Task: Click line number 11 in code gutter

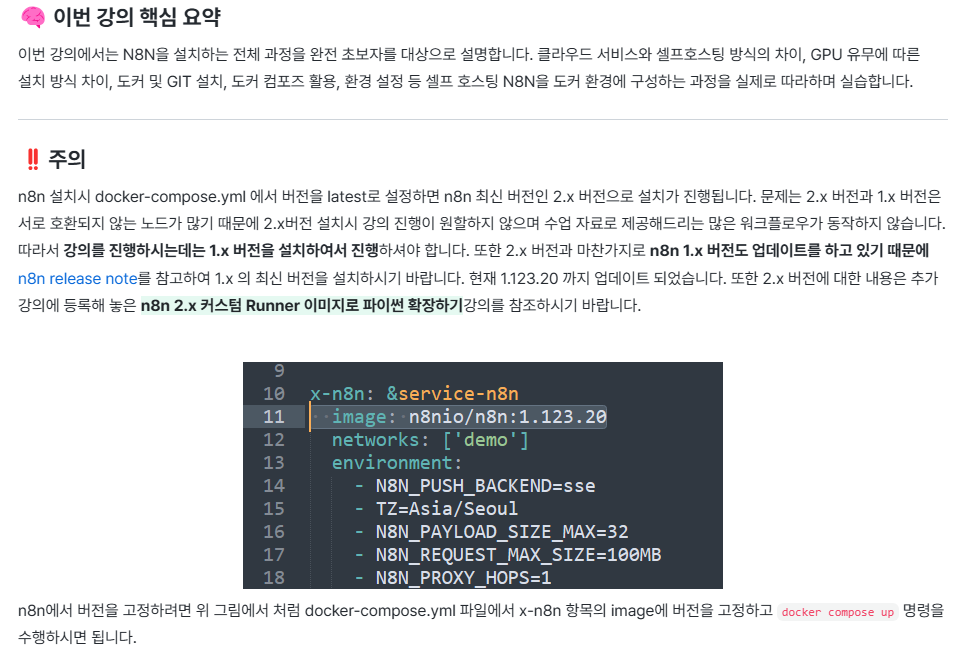Action: point(273,416)
